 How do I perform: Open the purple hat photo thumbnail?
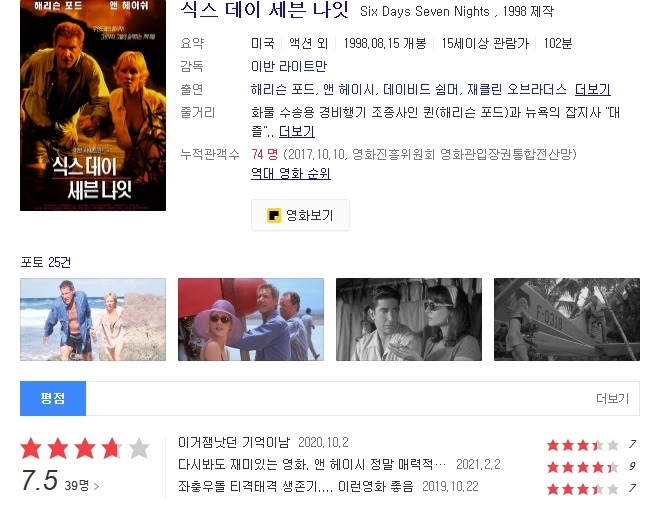click(x=251, y=319)
